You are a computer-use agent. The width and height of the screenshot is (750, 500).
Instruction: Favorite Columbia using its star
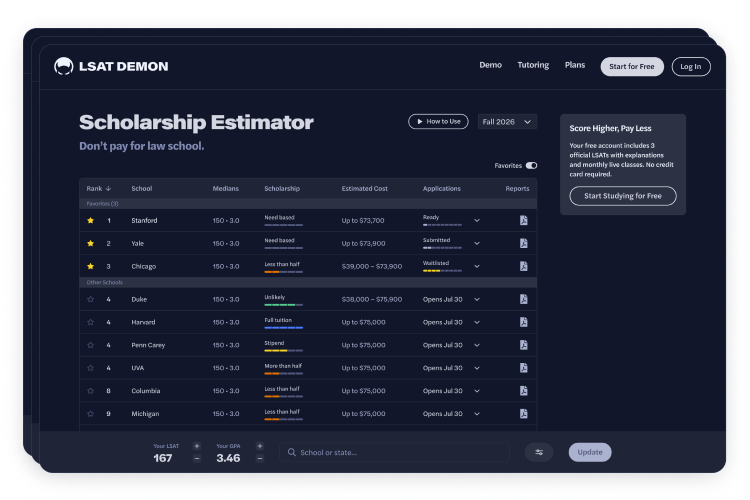pos(90,391)
